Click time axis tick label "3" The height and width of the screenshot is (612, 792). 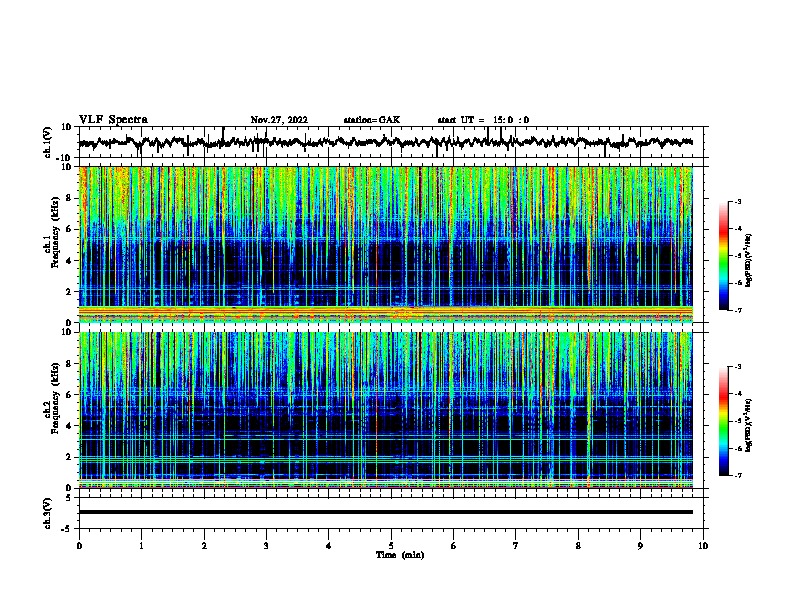(266, 546)
